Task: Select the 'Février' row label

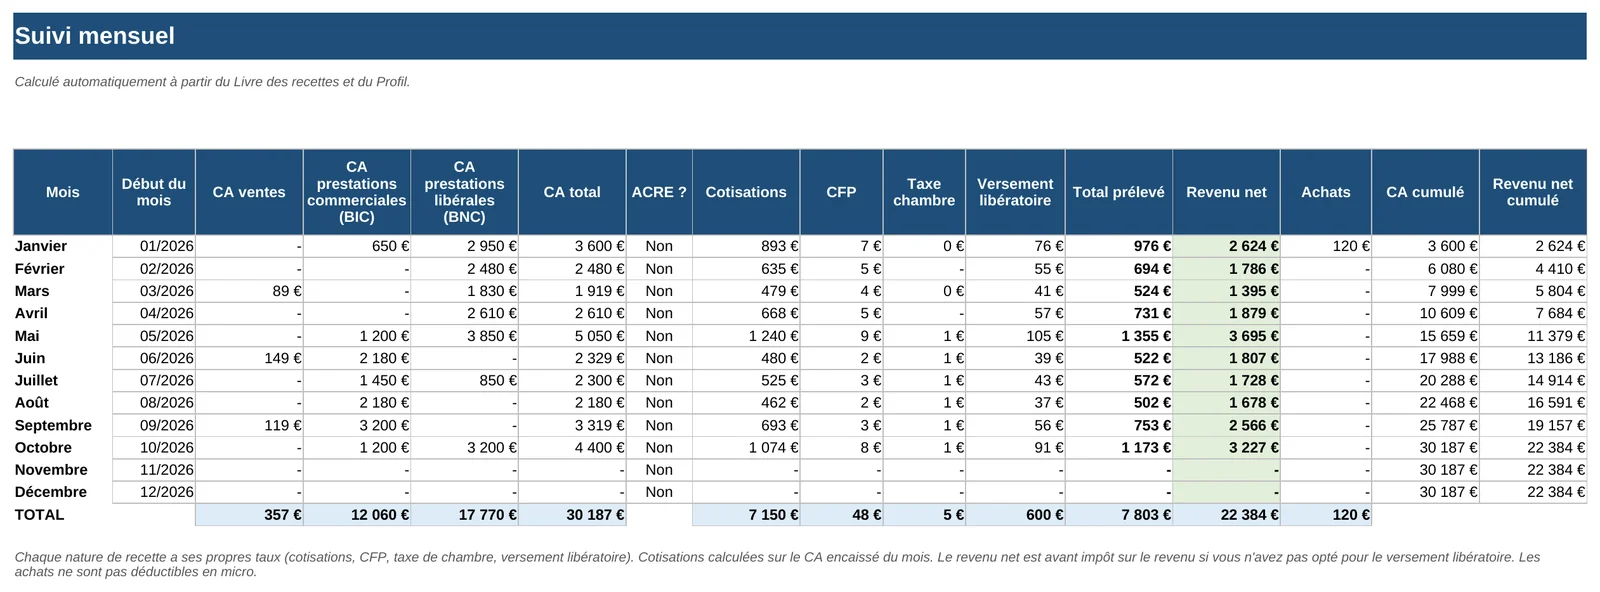Action: pos(63,269)
